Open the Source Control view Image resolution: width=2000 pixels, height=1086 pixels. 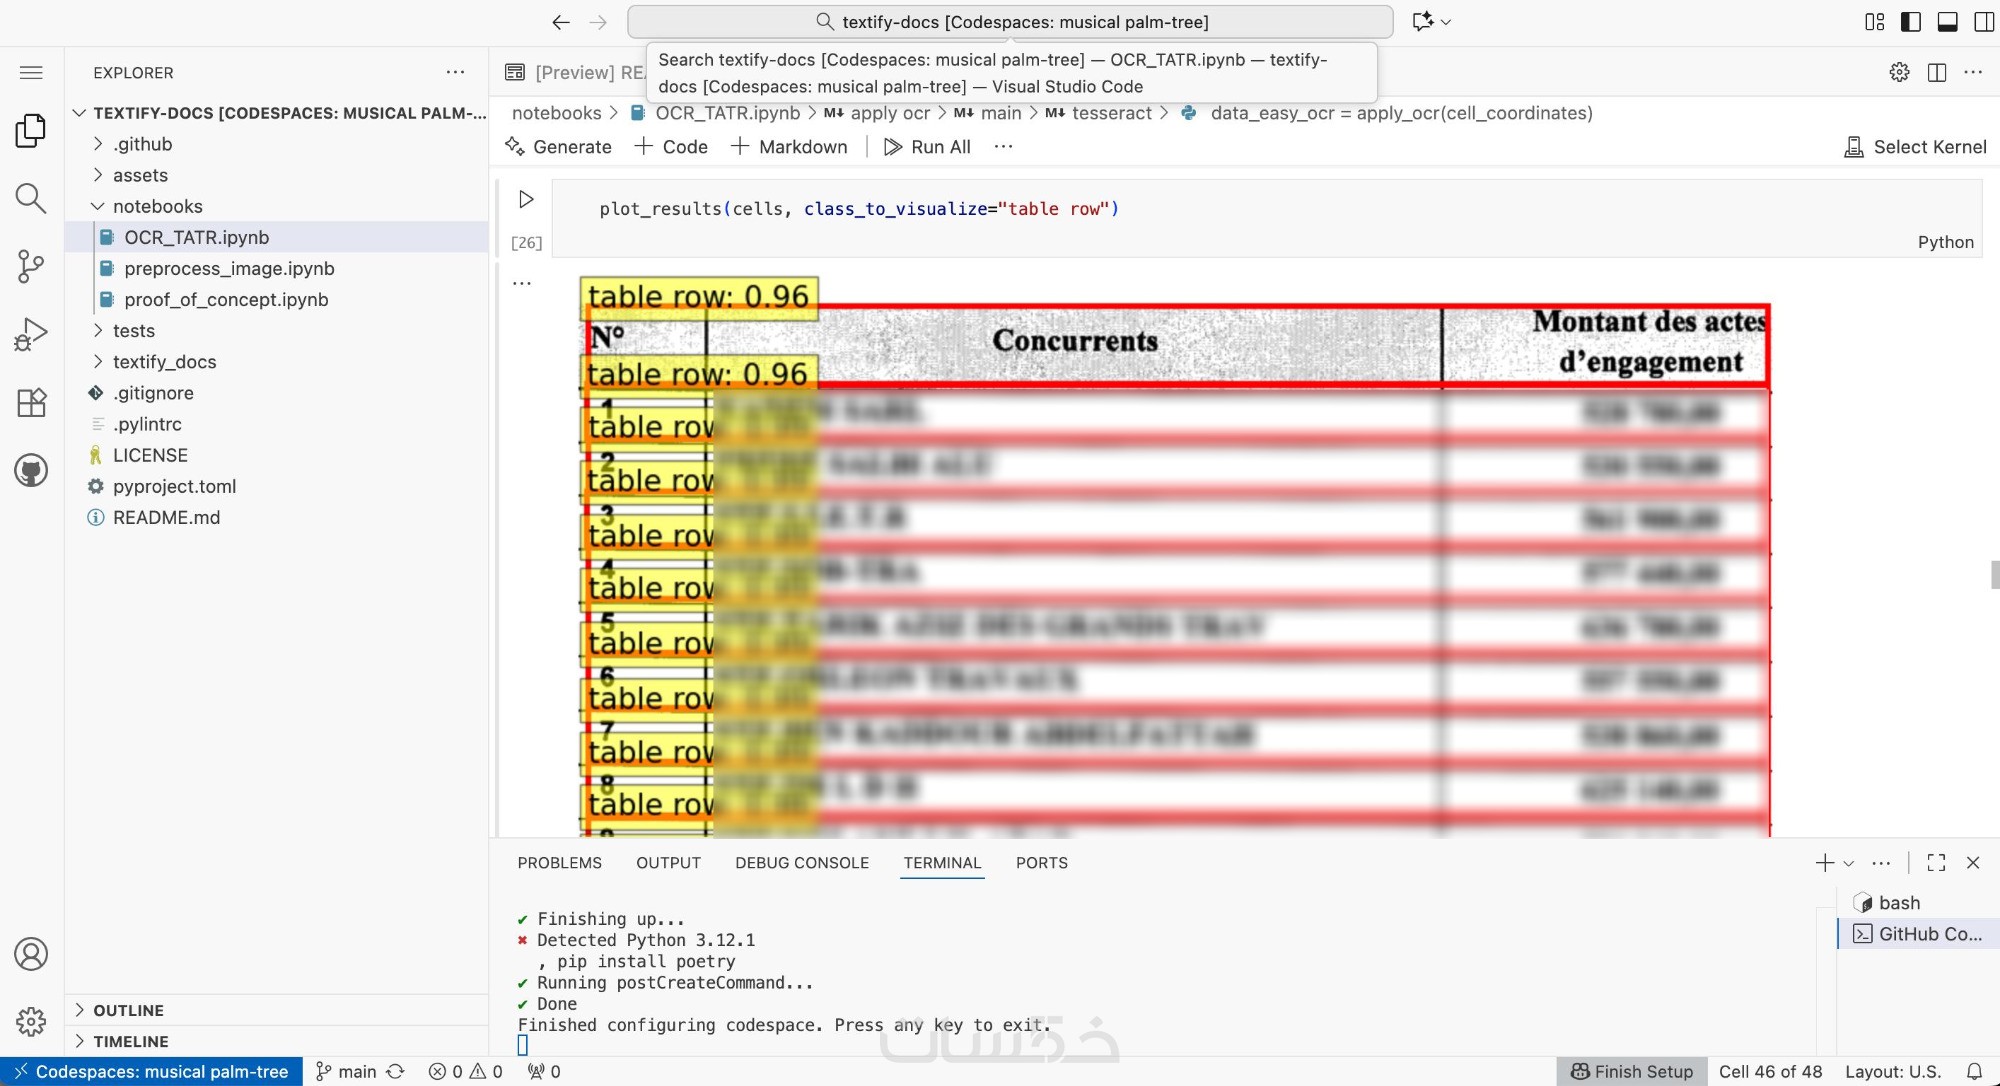pyautogui.click(x=31, y=266)
